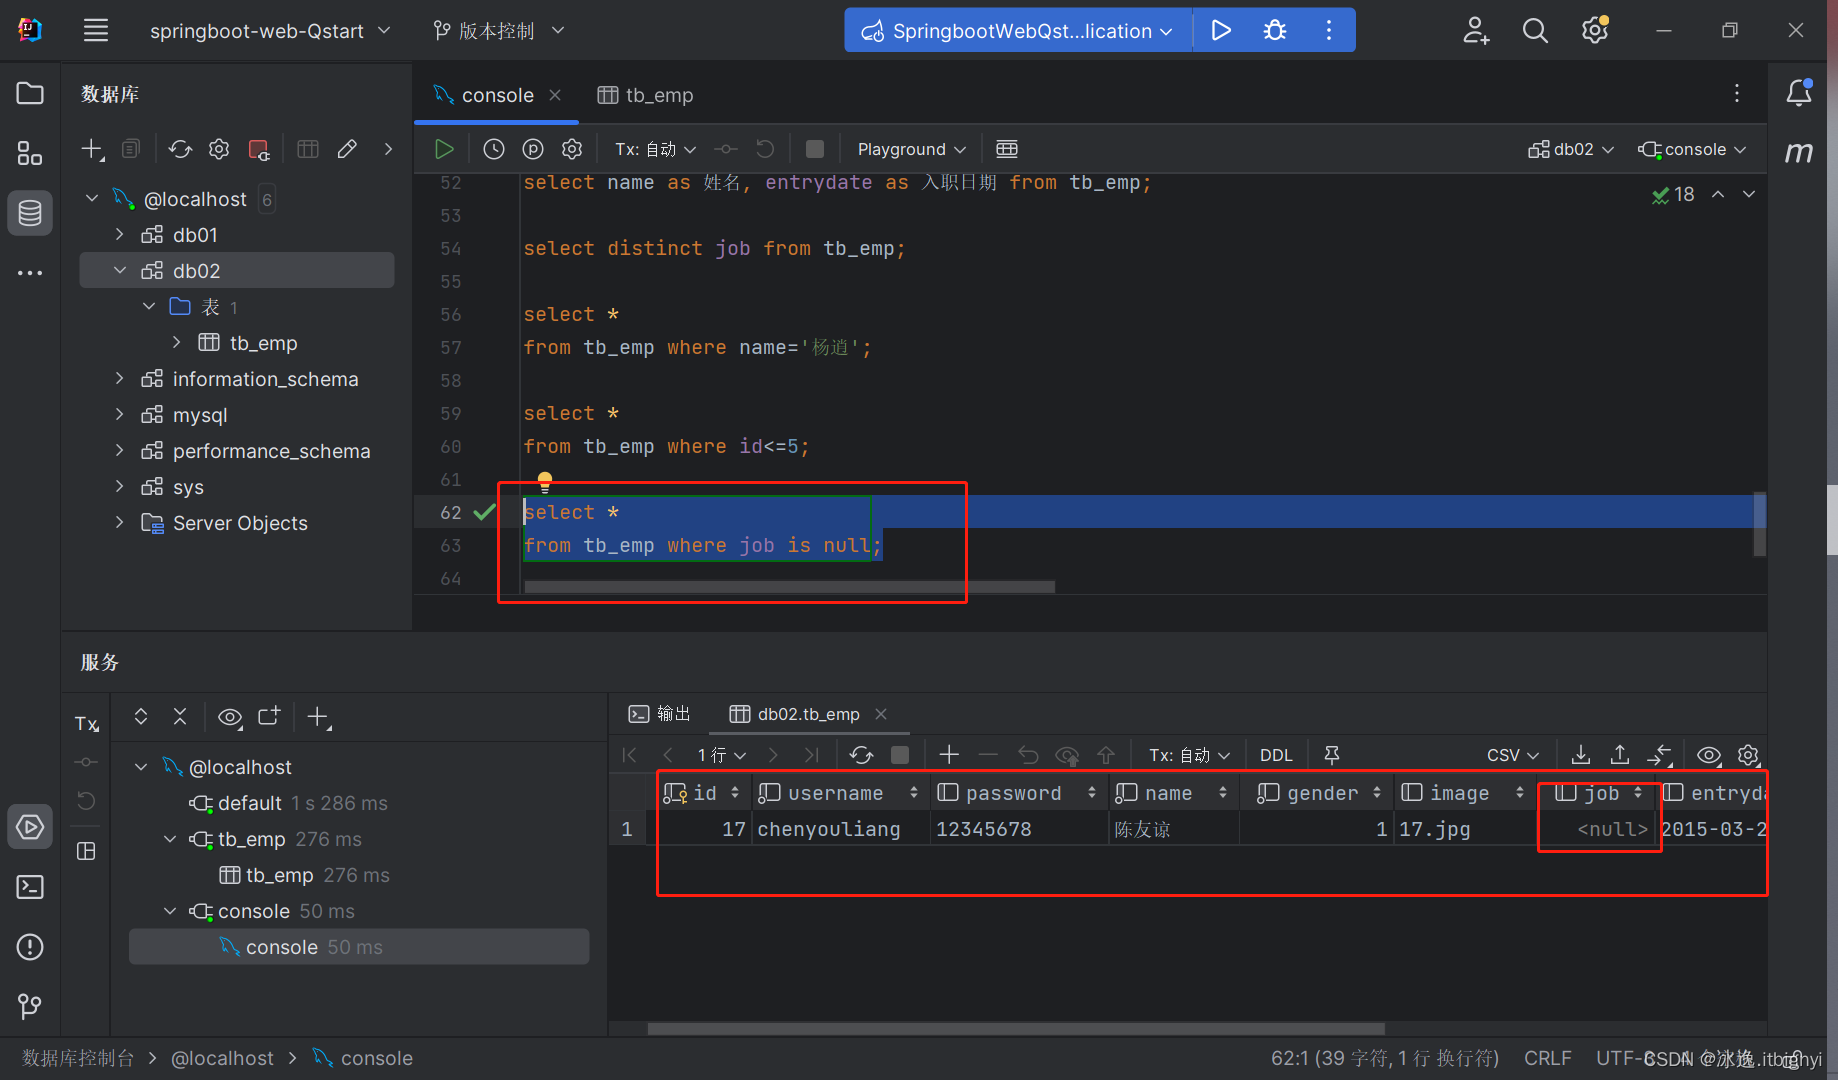The height and width of the screenshot is (1080, 1838).
Task: Click the refresh database icon in sidebar
Action: pos(180,149)
